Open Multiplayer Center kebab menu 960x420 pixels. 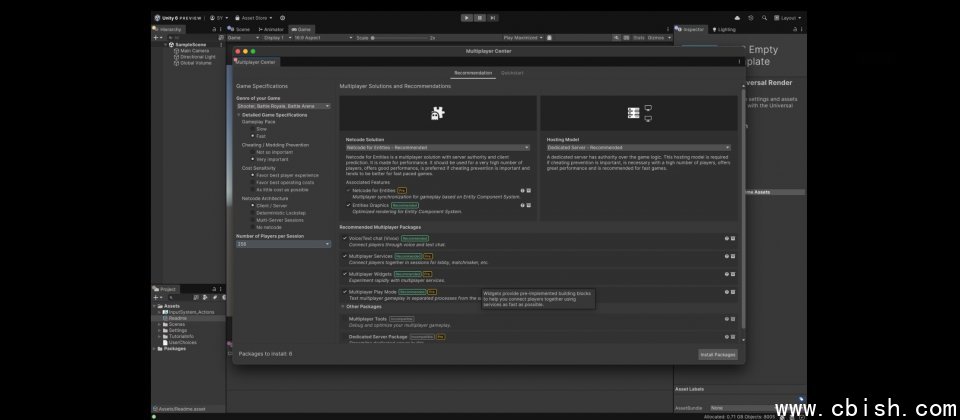(739, 61)
